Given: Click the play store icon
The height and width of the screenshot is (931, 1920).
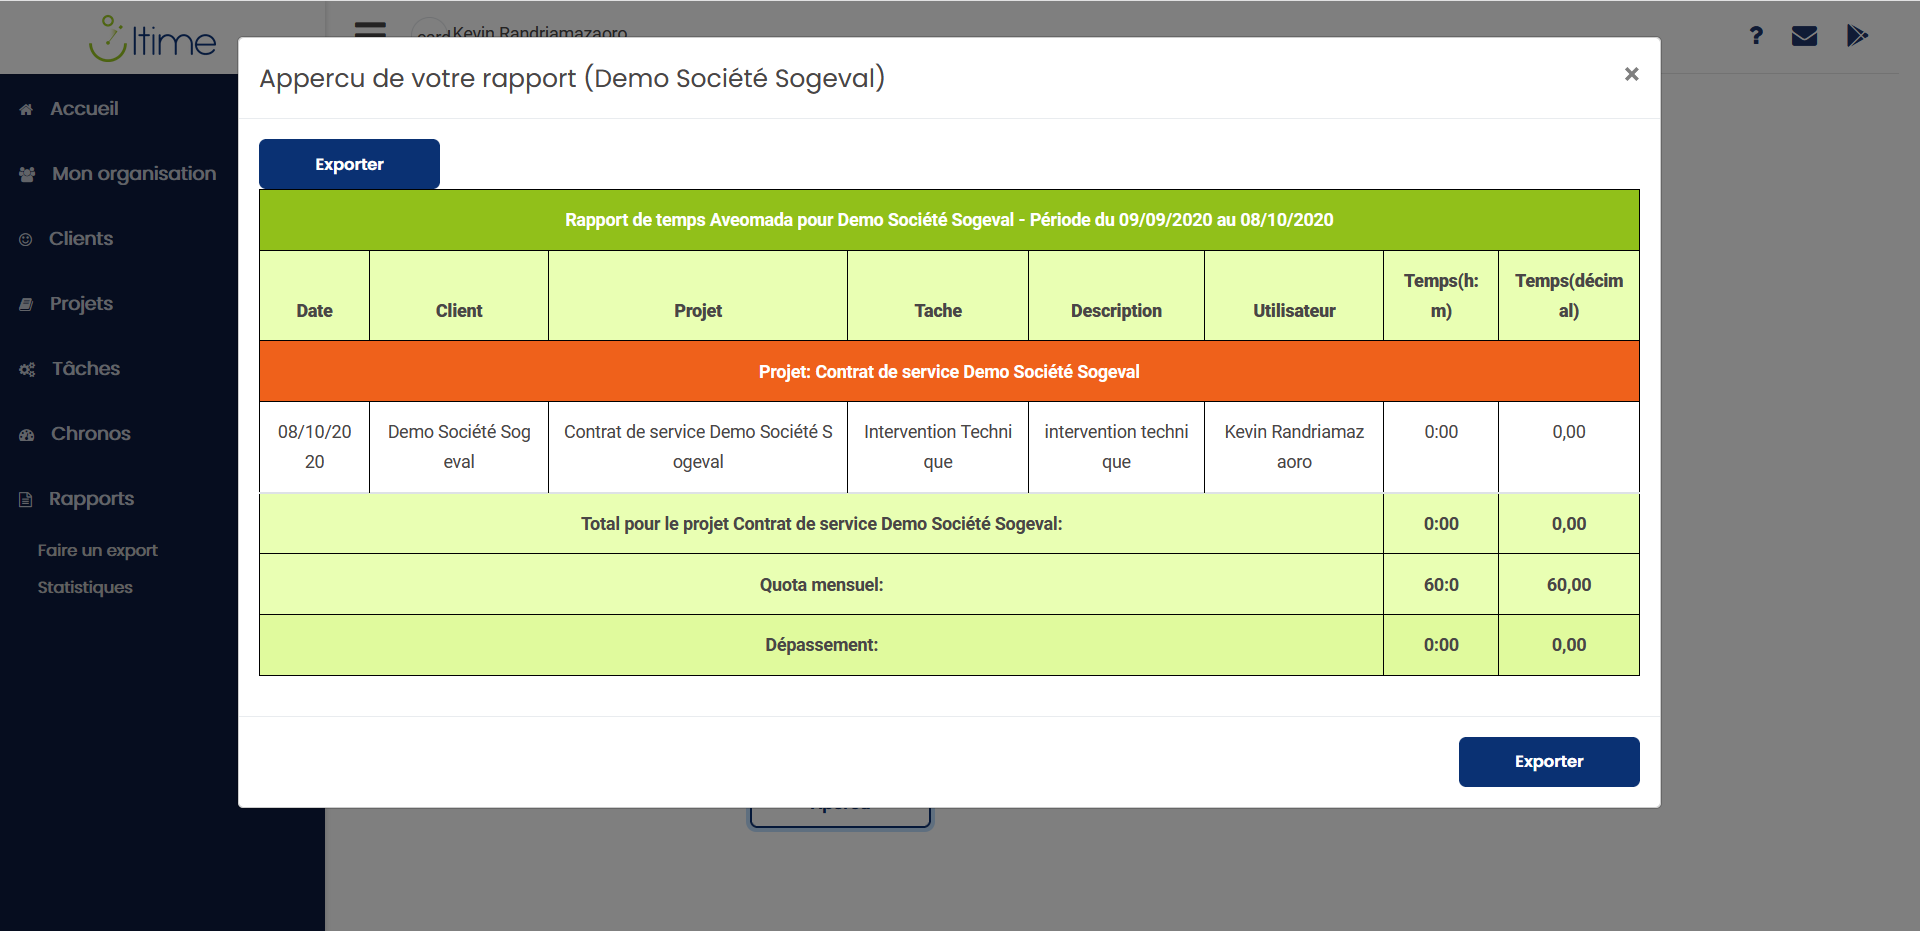Looking at the screenshot, I should pyautogui.click(x=1857, y=36).
